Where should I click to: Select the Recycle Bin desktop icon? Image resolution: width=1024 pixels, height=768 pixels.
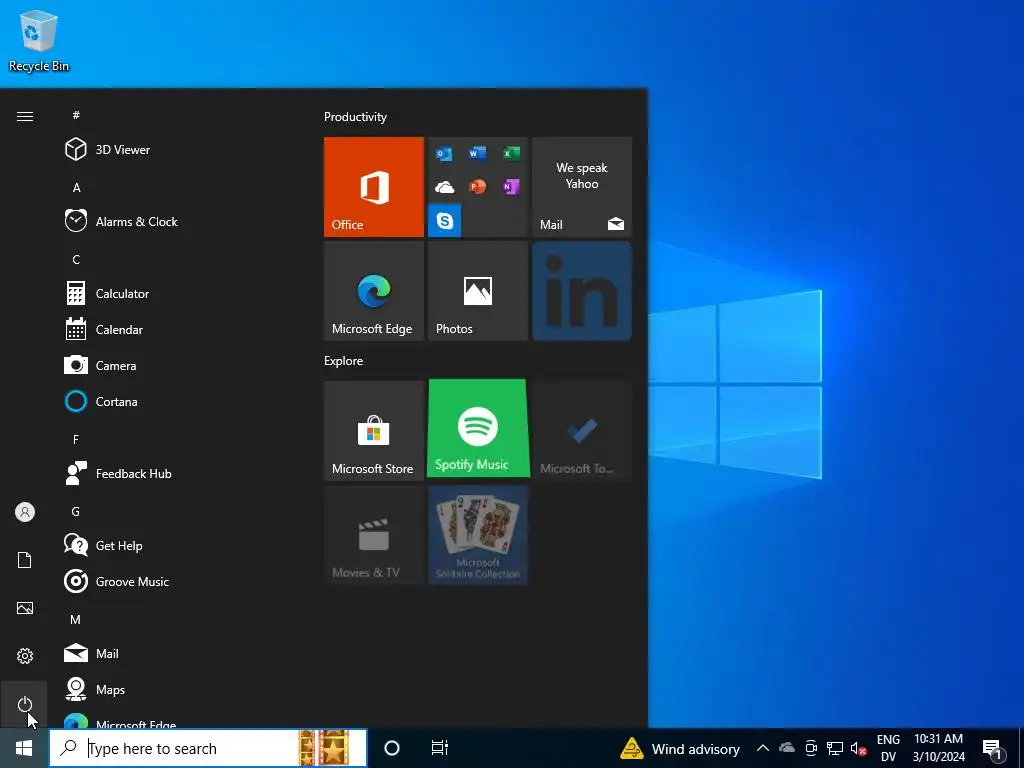[39, 40]
